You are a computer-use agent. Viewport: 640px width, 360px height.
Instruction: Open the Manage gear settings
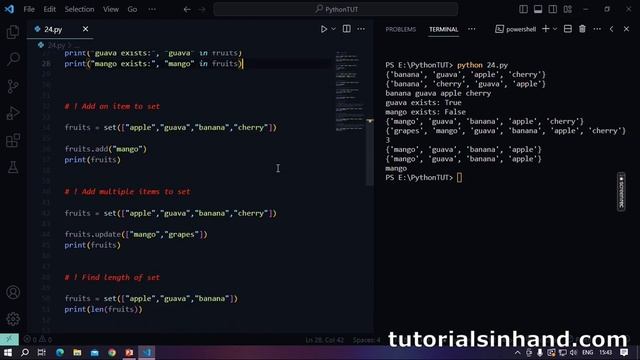[13, 319]
